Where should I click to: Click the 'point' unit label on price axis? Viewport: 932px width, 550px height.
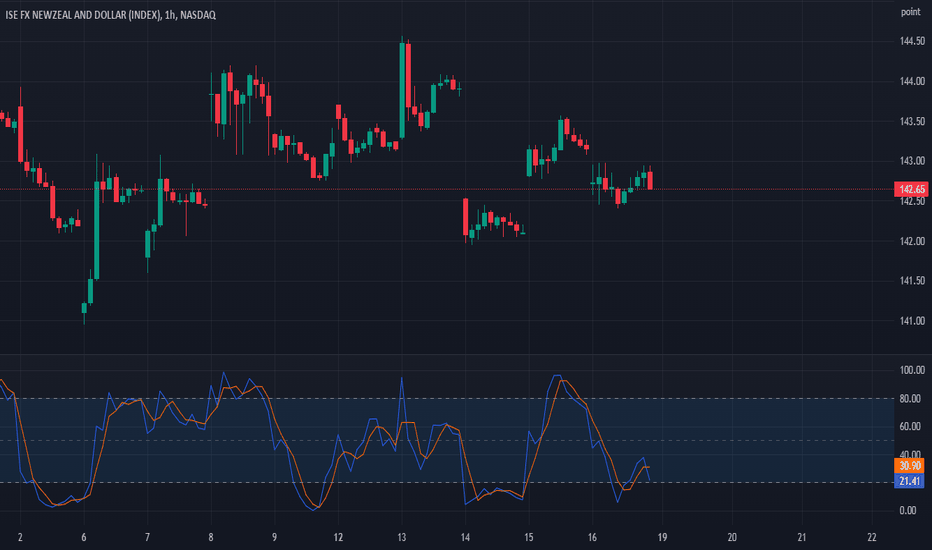(x=911, y=12)
